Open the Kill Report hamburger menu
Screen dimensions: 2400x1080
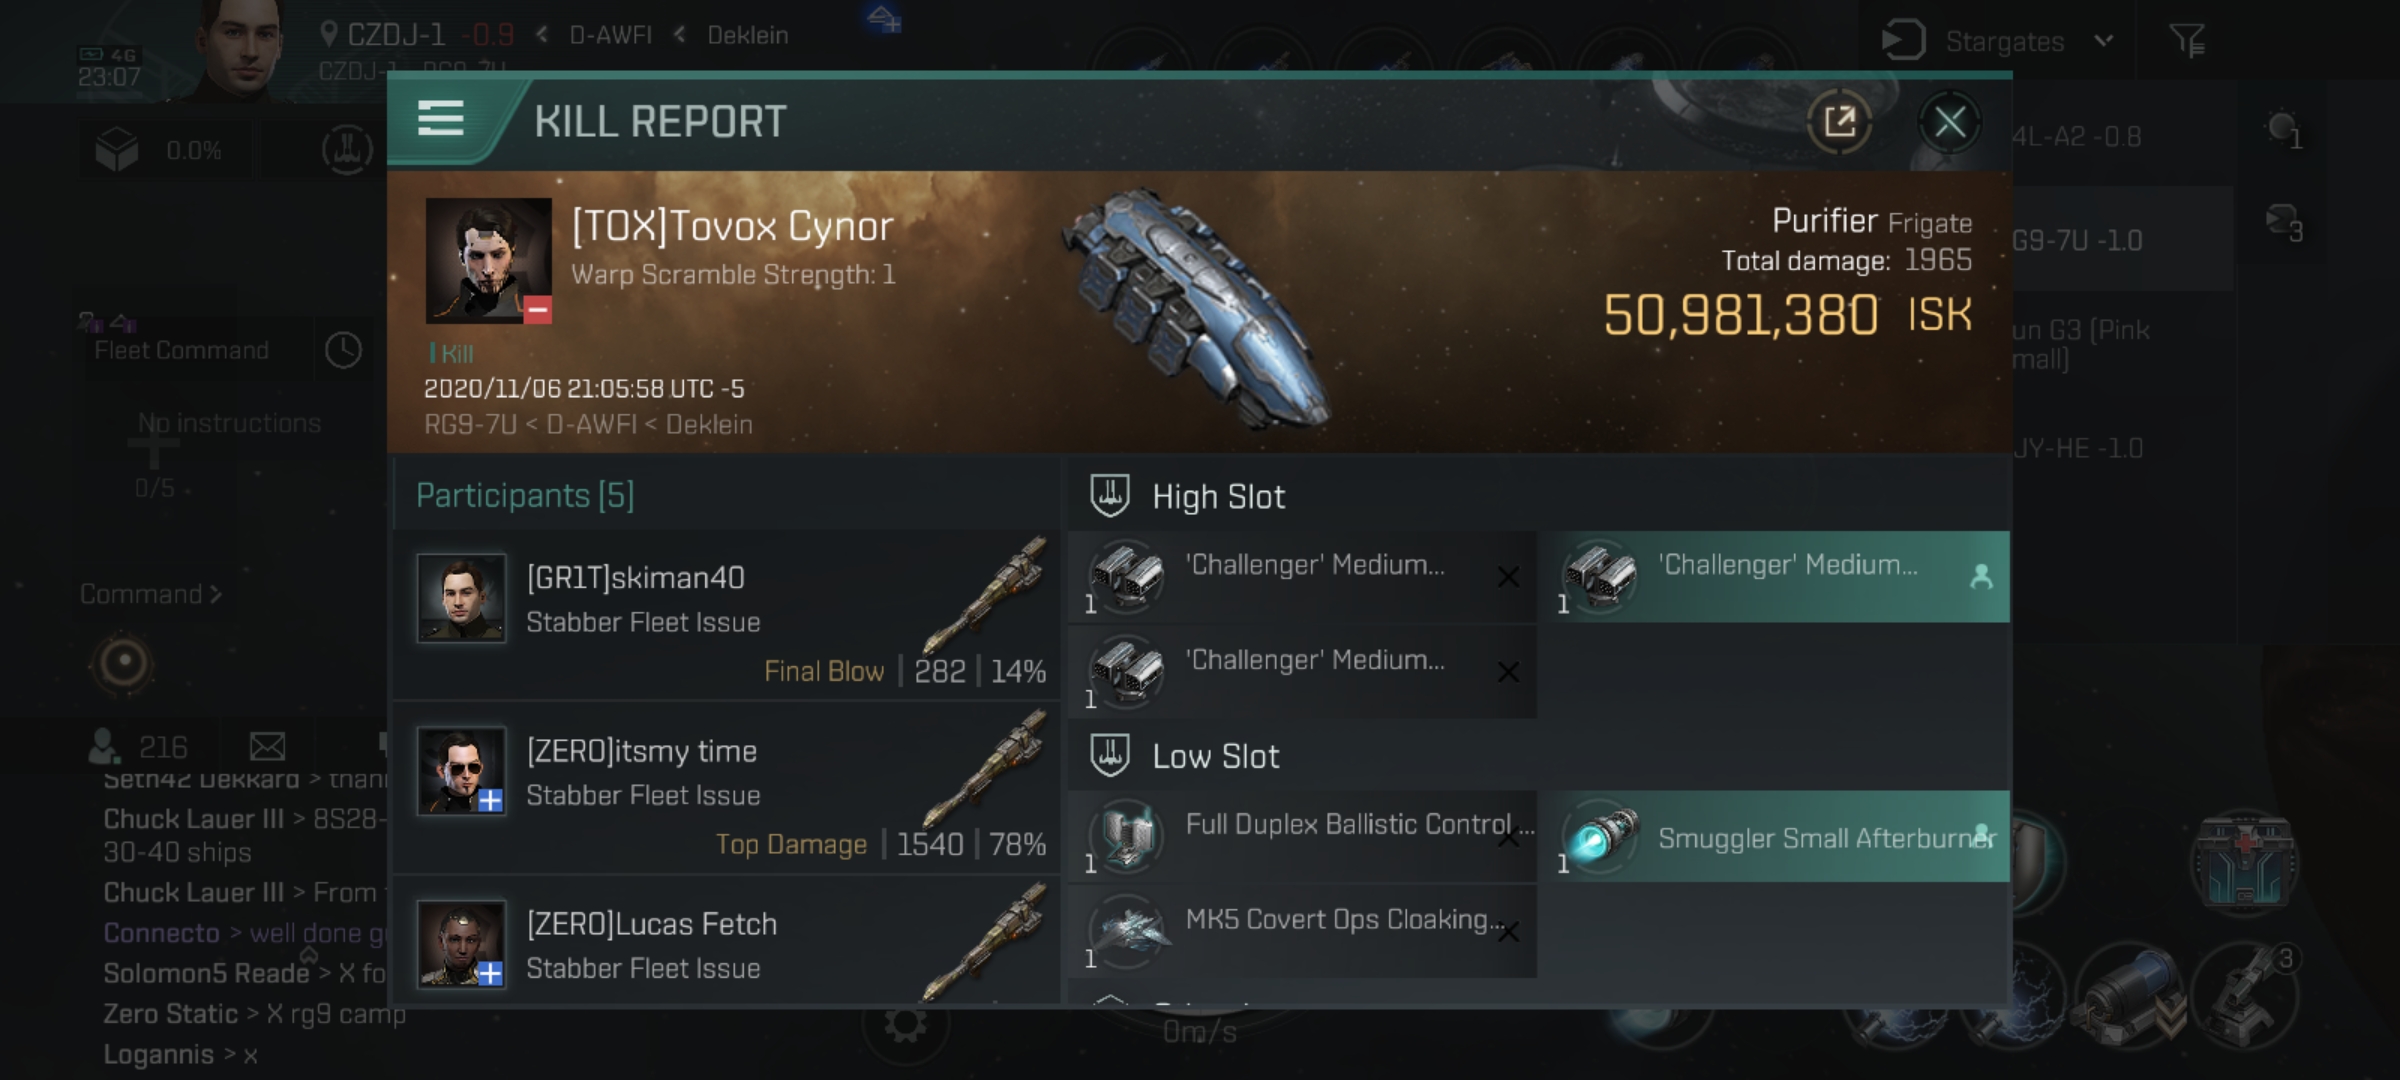tap(440, 119)
